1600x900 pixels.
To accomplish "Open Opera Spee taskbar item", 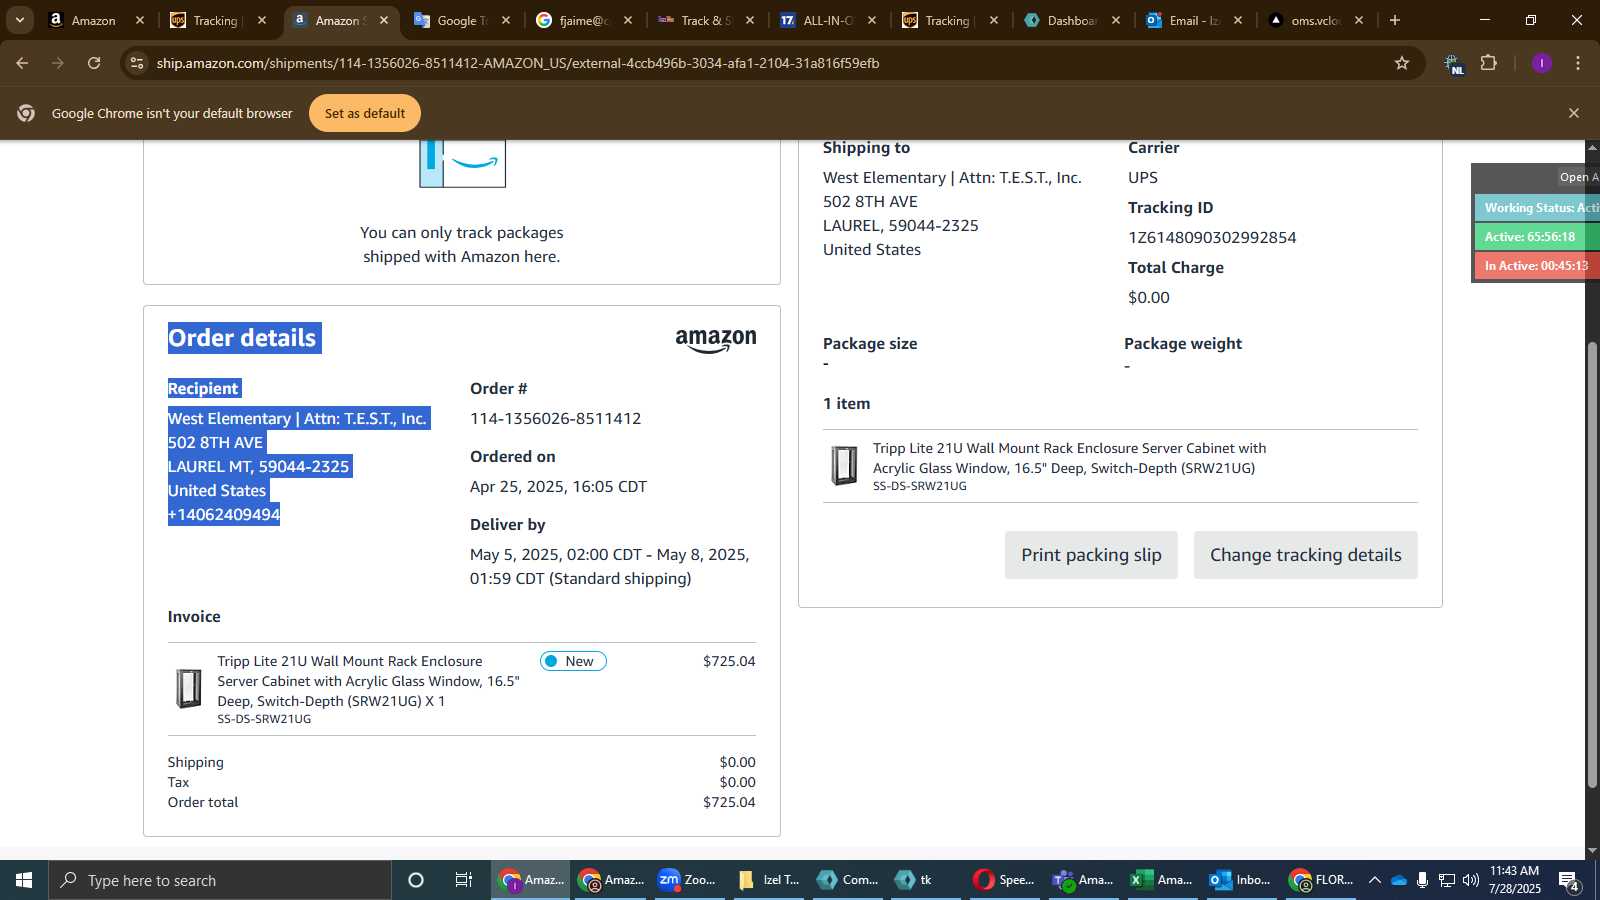I will coord(1004,880).
